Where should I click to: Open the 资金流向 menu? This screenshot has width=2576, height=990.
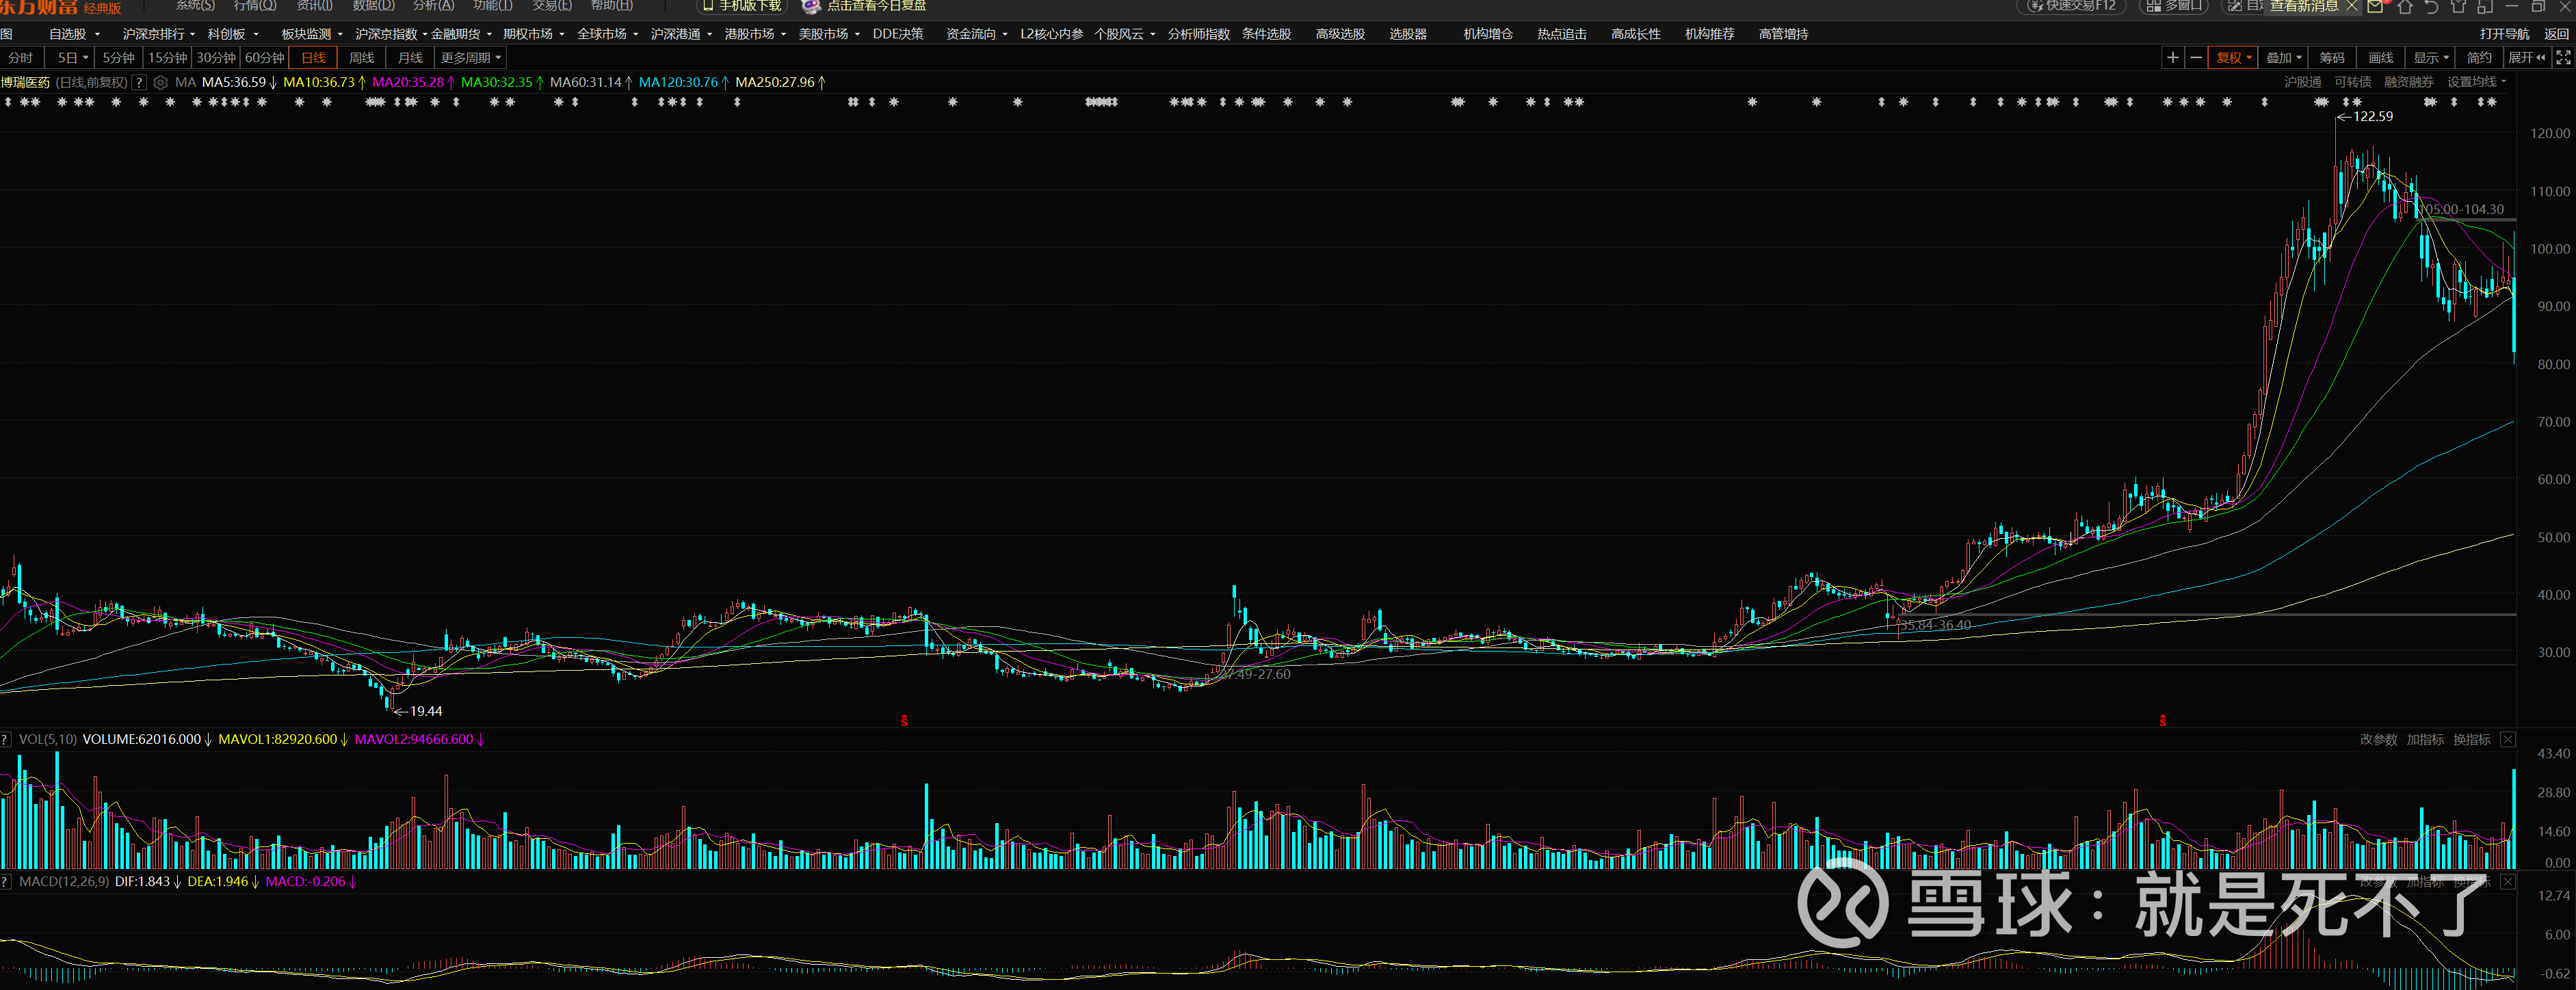(x=976, y=34)
